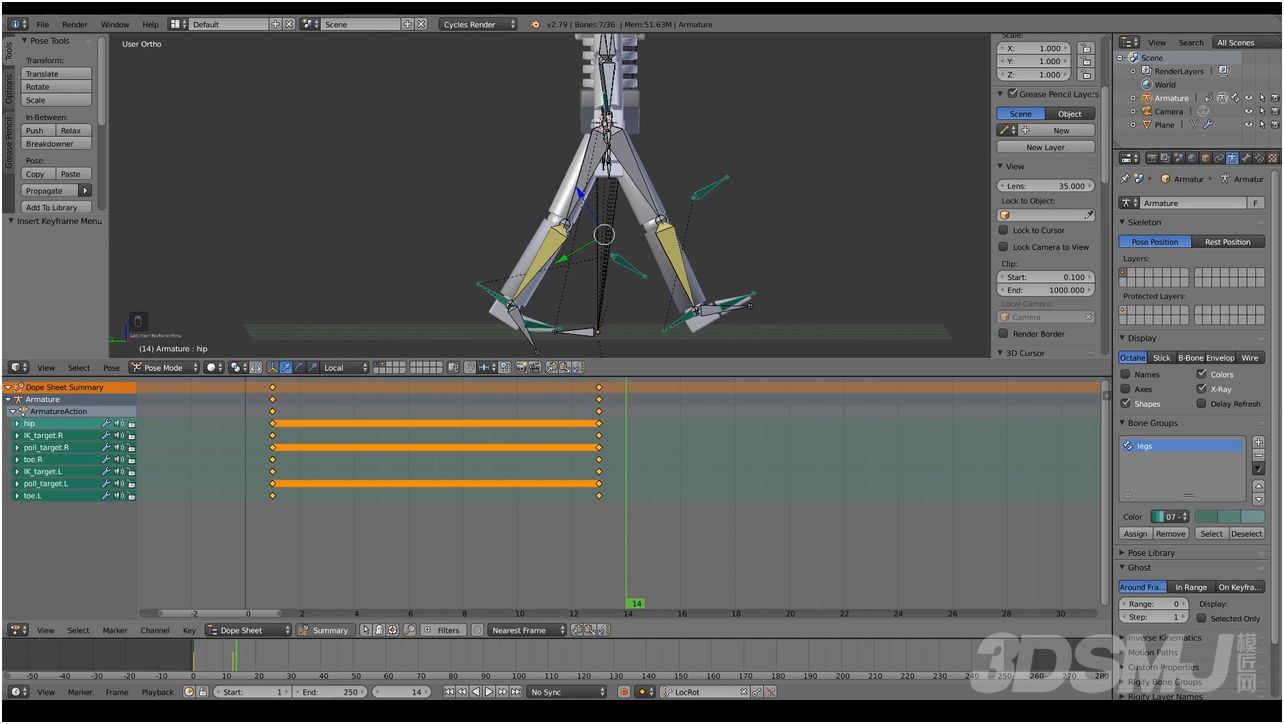Open the Pose menu in 3D view header

coord(111,368)
